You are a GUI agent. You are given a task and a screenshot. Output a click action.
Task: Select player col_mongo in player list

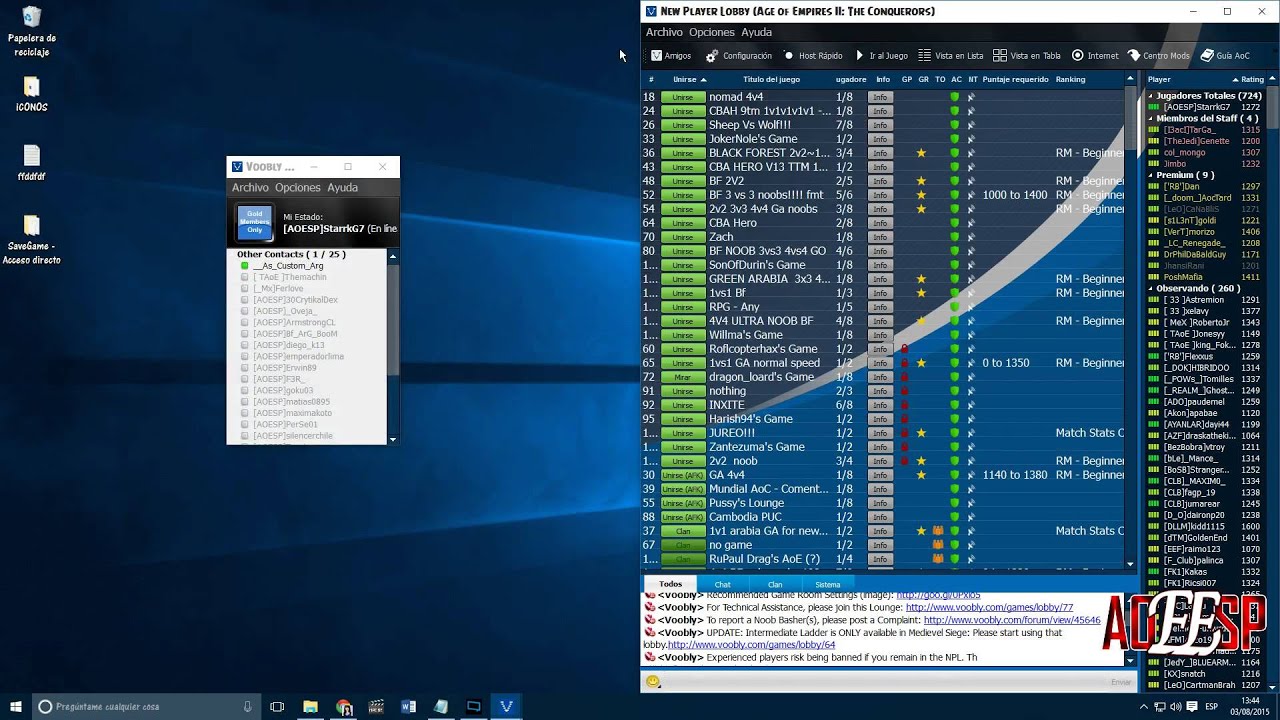(1183, 153)
